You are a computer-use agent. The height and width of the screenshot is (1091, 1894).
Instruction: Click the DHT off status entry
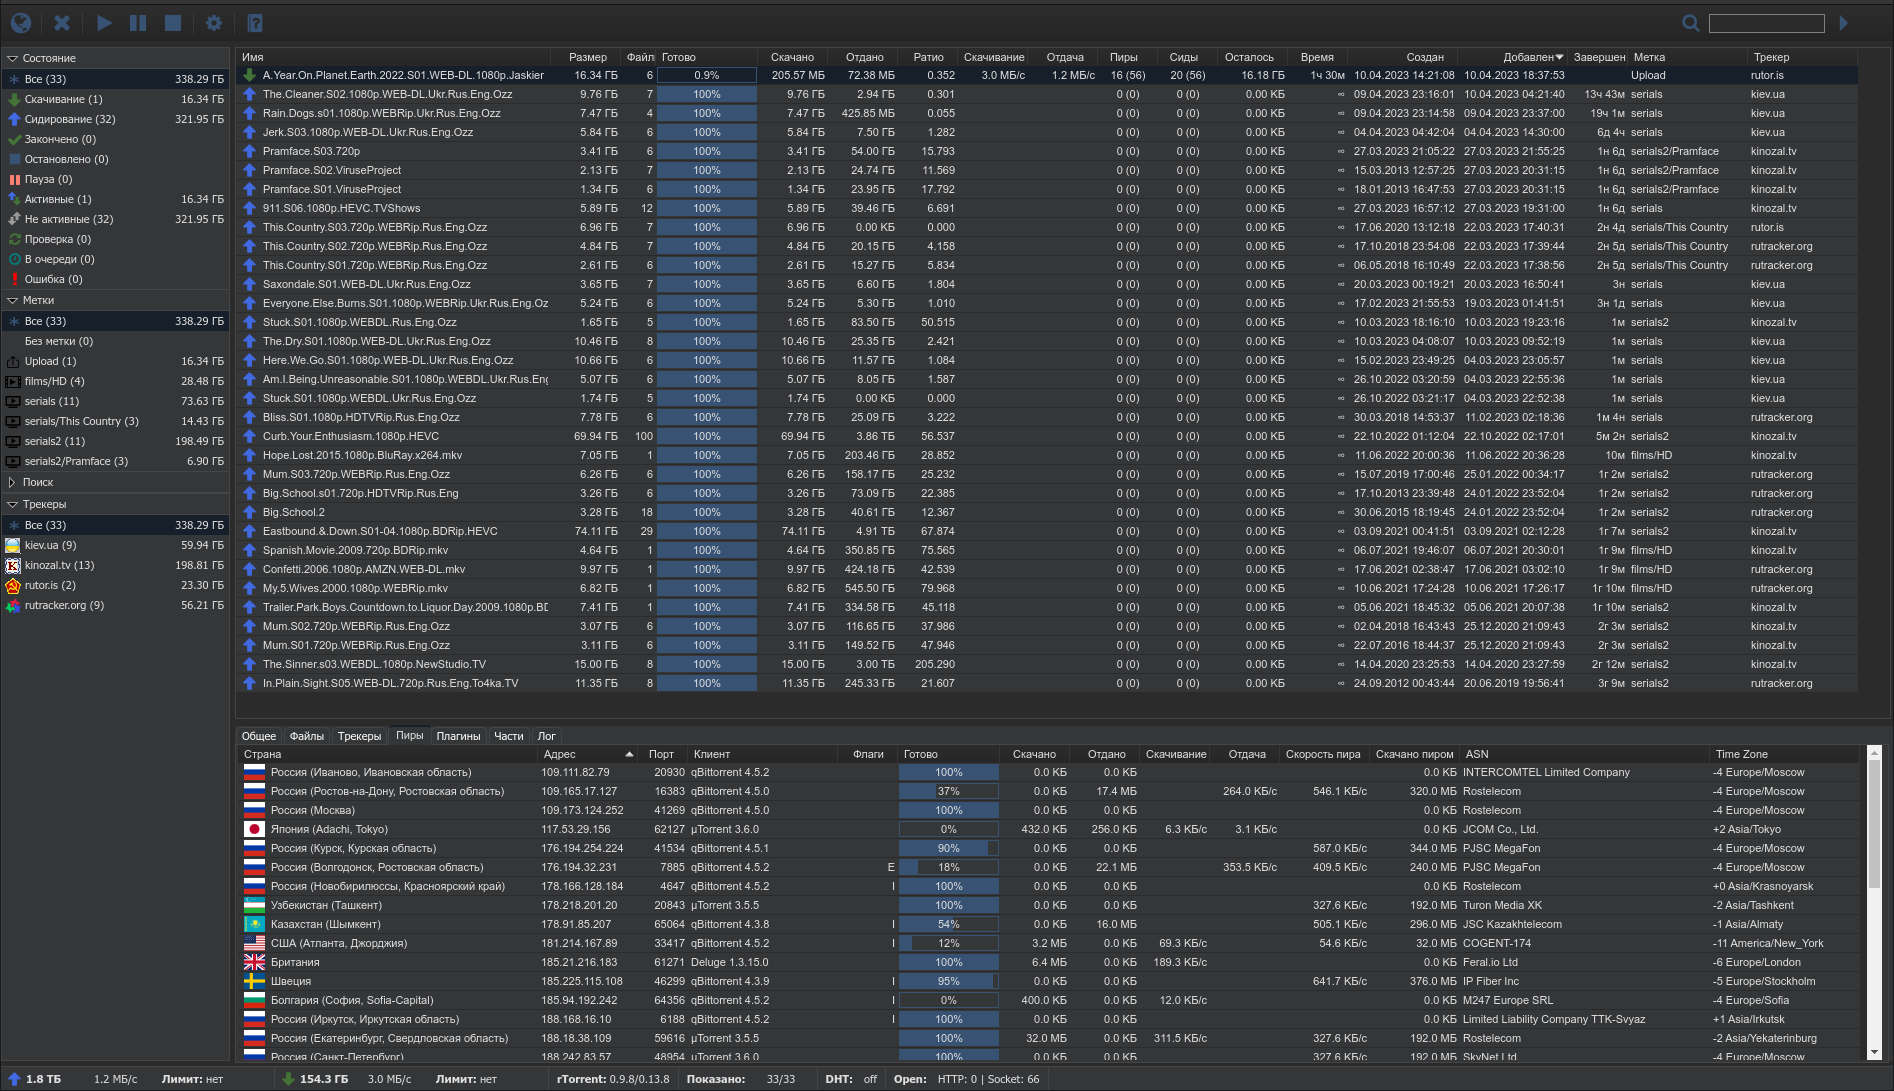(850, 1079)
